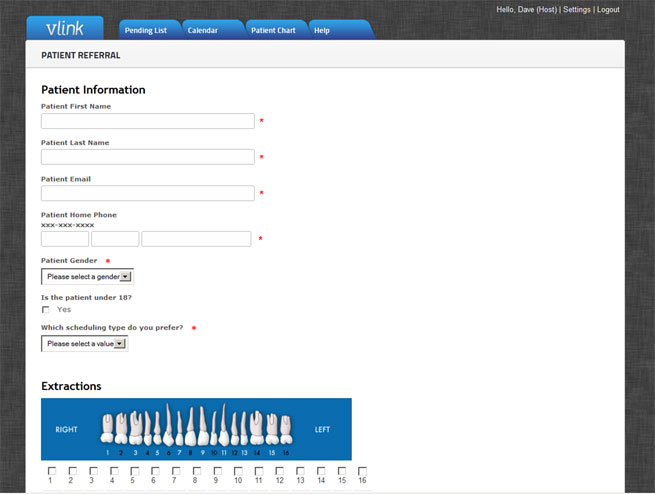Click the RIGHT label on tooth chart

66,429
